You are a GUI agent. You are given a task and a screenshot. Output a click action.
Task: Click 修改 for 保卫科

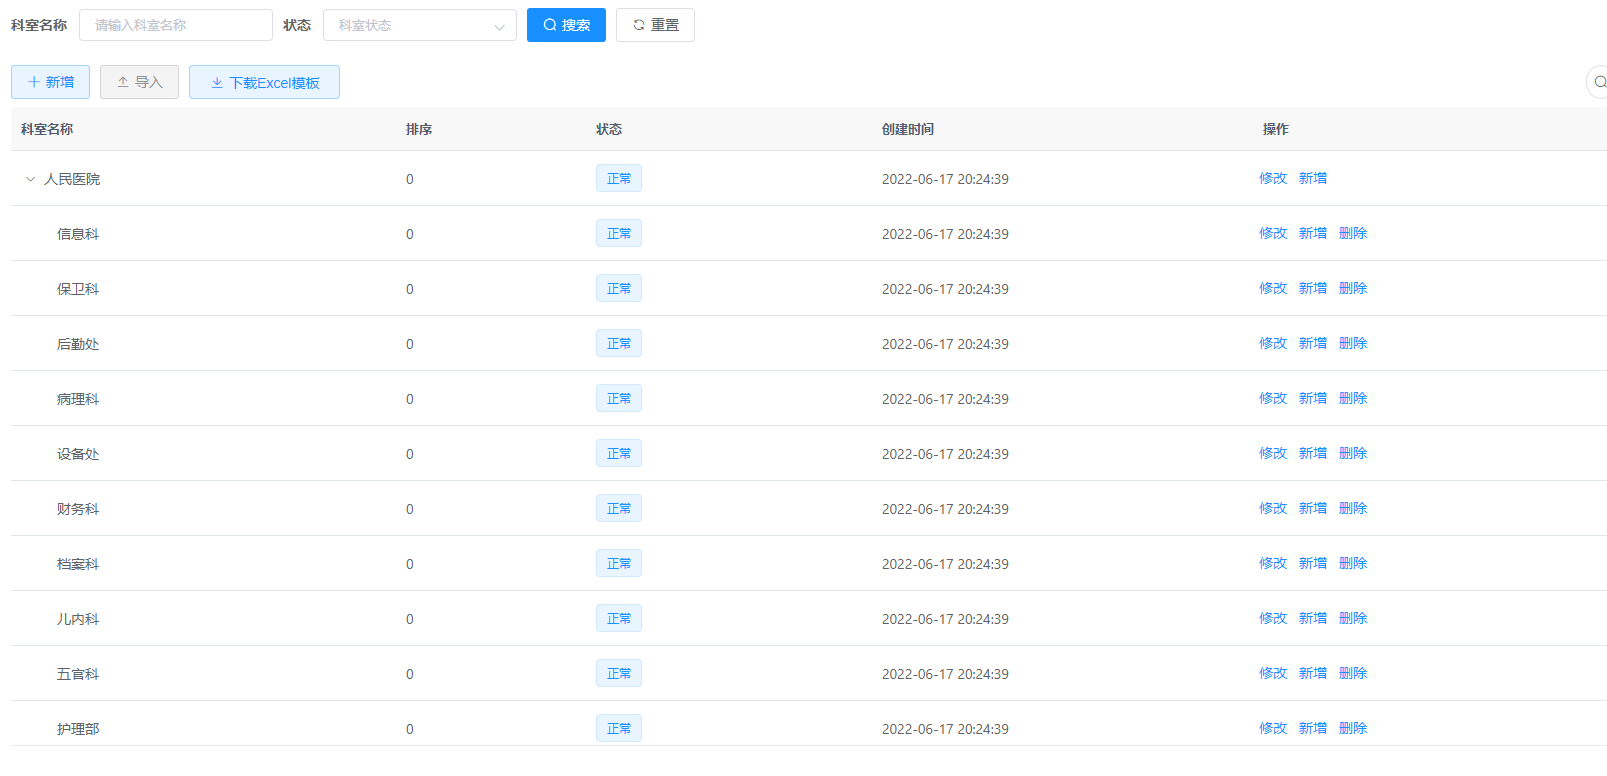(1273, 288)
